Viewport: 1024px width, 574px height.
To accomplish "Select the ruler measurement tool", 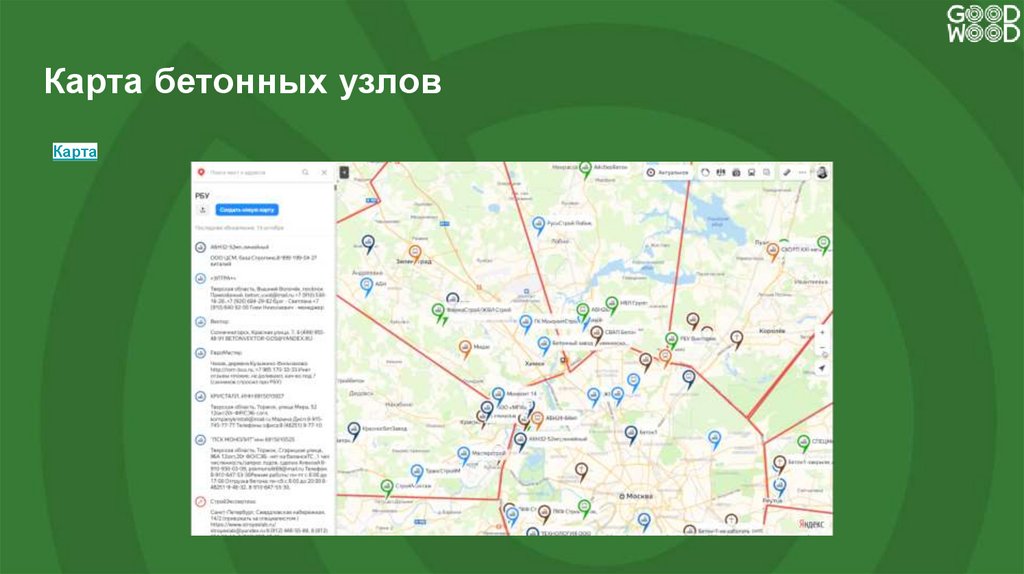I will click(x=787, y=172).
